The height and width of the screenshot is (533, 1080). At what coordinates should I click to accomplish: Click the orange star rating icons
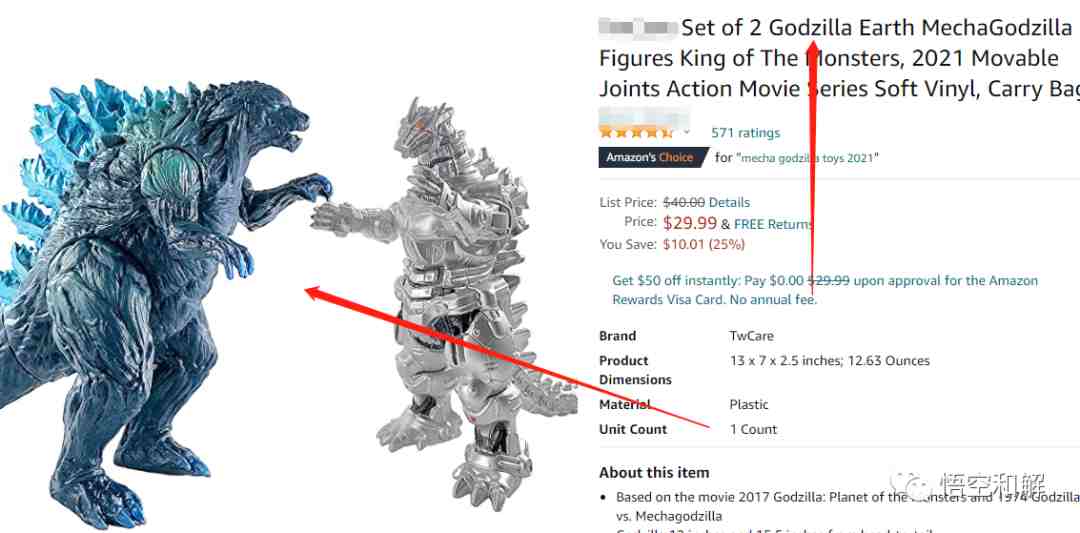pyautogui.click(x=636, y=132)
